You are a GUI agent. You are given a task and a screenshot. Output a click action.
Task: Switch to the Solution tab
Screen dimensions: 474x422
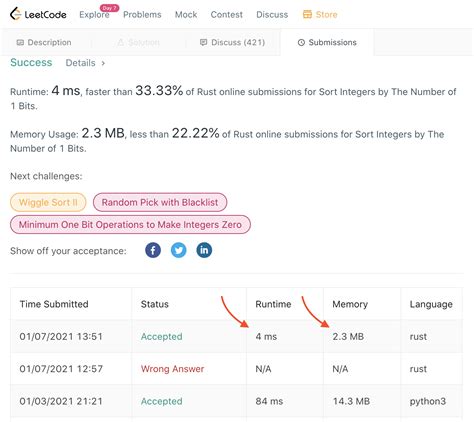139,42
